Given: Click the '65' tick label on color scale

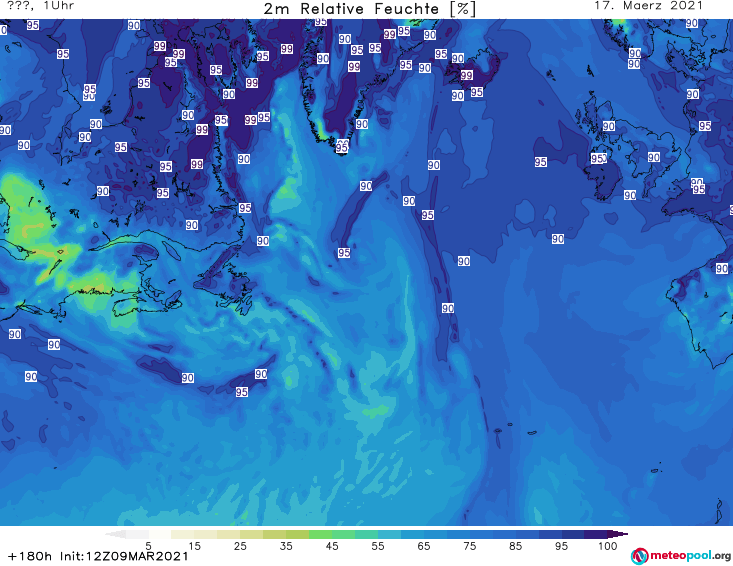Looking at the screenshot, I should 424,545.
